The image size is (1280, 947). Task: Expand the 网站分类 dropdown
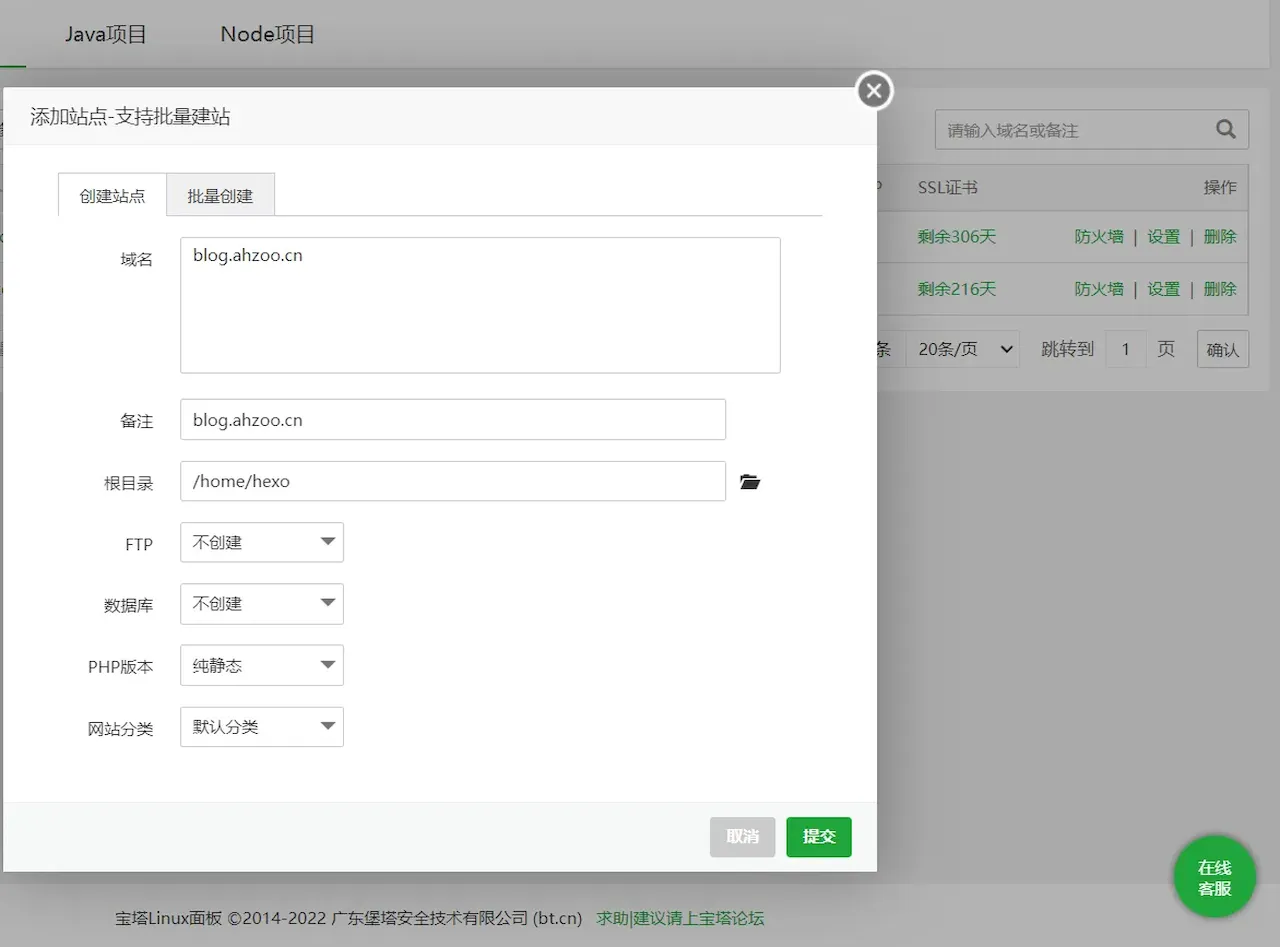coord(262,727)
